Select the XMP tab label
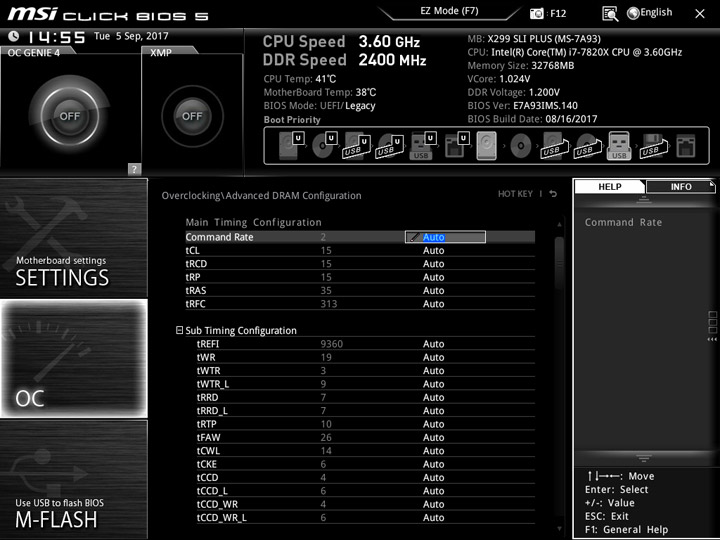 tap(161, 53)
